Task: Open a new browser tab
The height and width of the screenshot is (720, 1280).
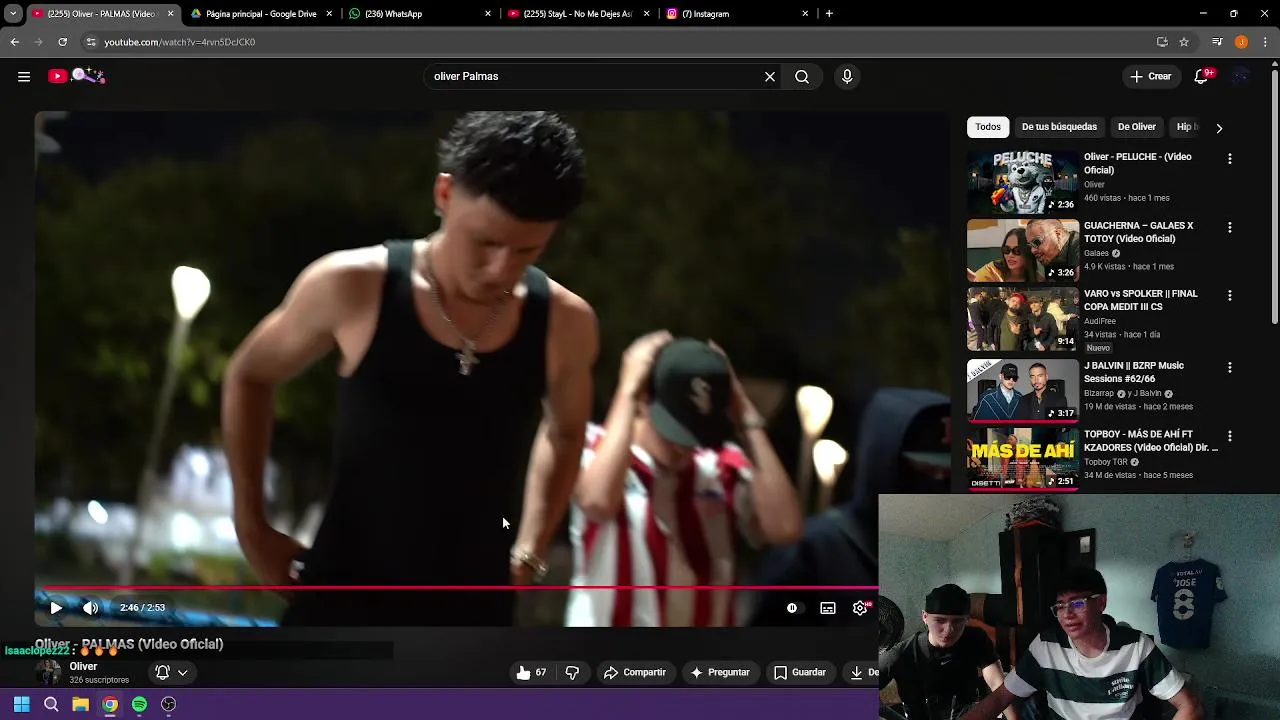Action: tap(829, 14)
